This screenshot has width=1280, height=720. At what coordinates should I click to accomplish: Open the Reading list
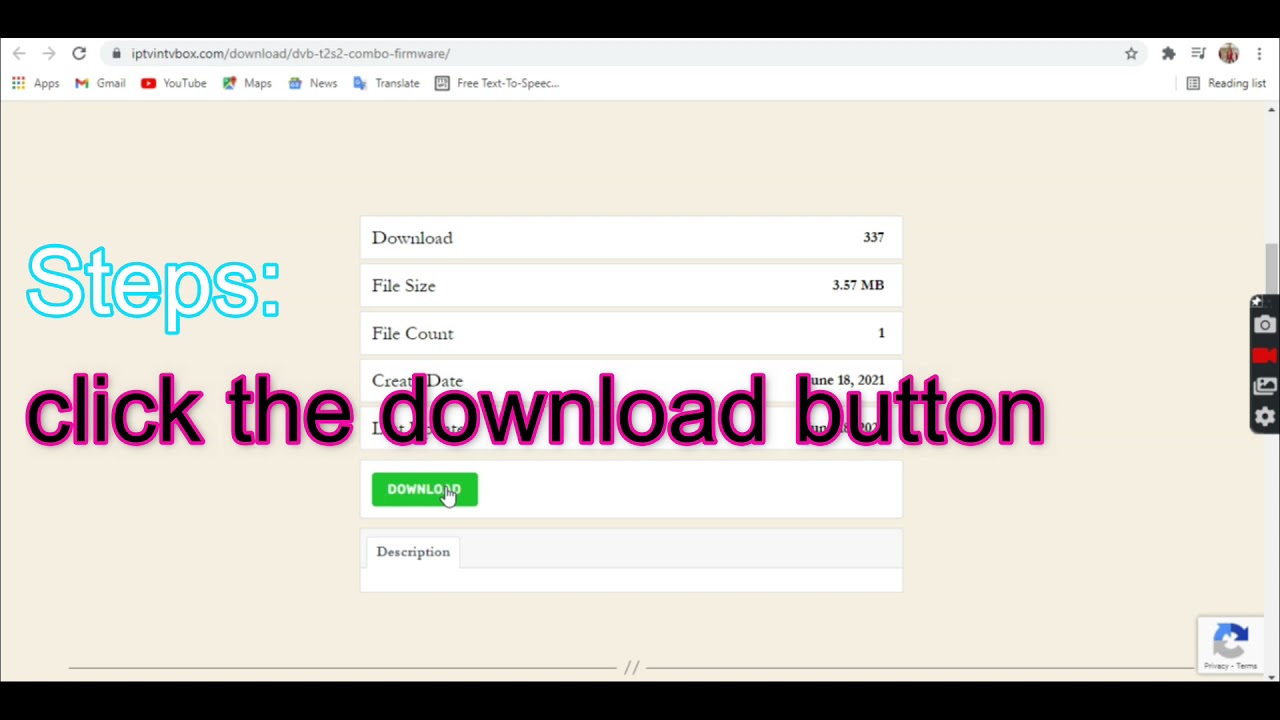click(x=1226, y=83)
